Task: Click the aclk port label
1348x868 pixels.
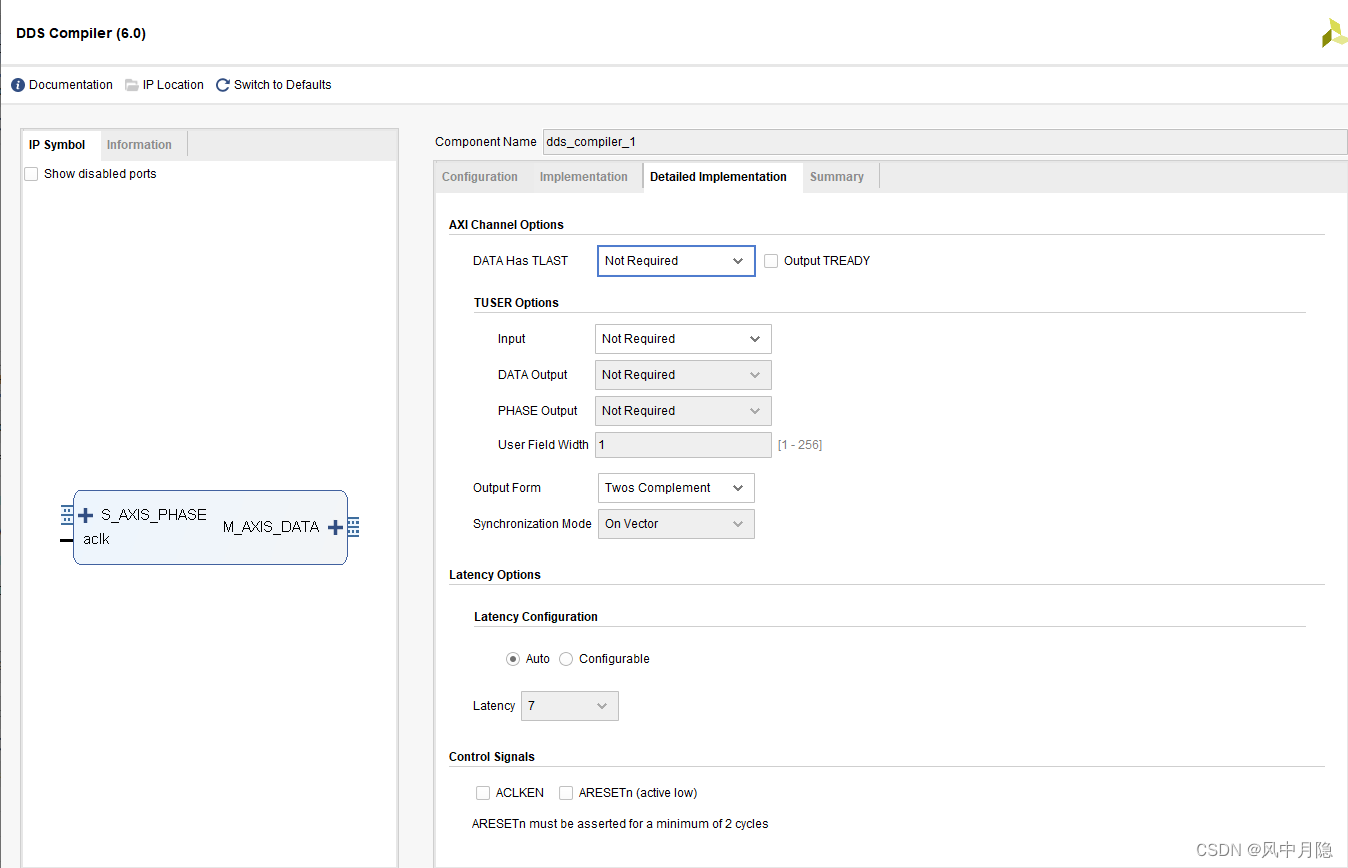Action: click(97, 539)
